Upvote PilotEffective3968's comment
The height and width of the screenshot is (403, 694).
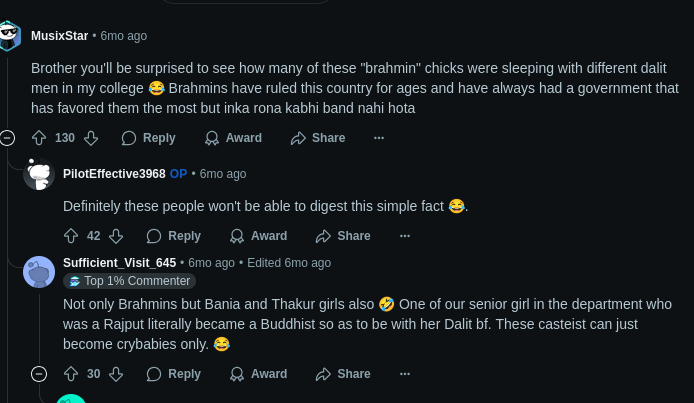click(71, 236)
